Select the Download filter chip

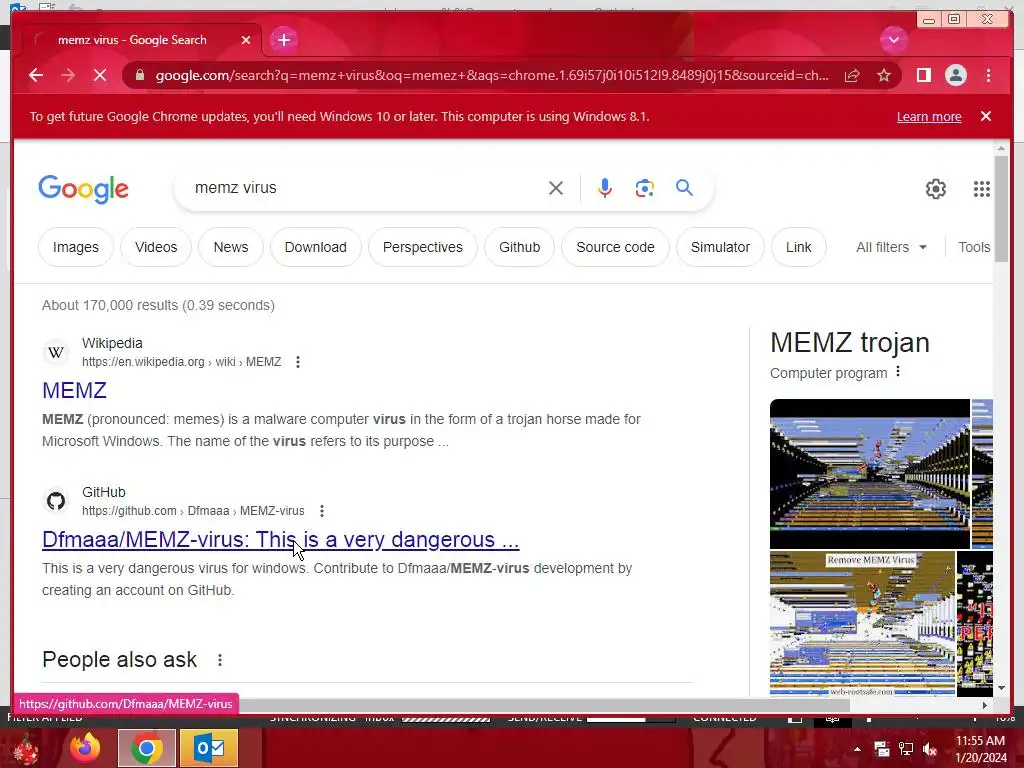[x=315, y=247]
